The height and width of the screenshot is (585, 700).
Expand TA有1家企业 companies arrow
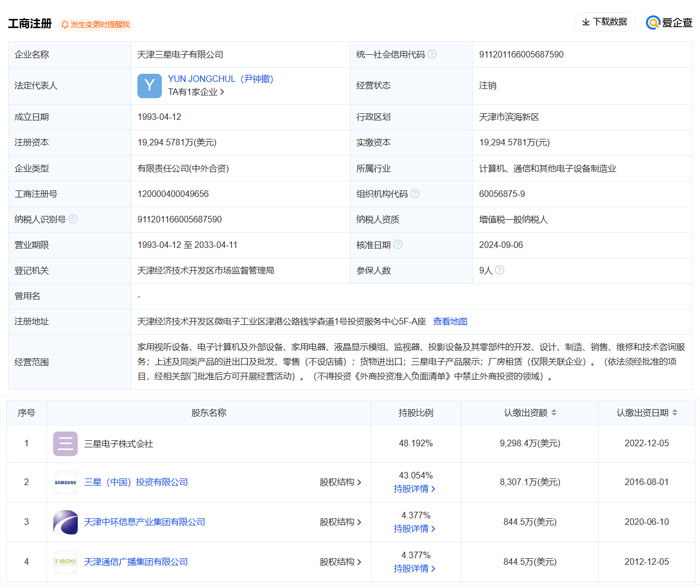[196, 92]
